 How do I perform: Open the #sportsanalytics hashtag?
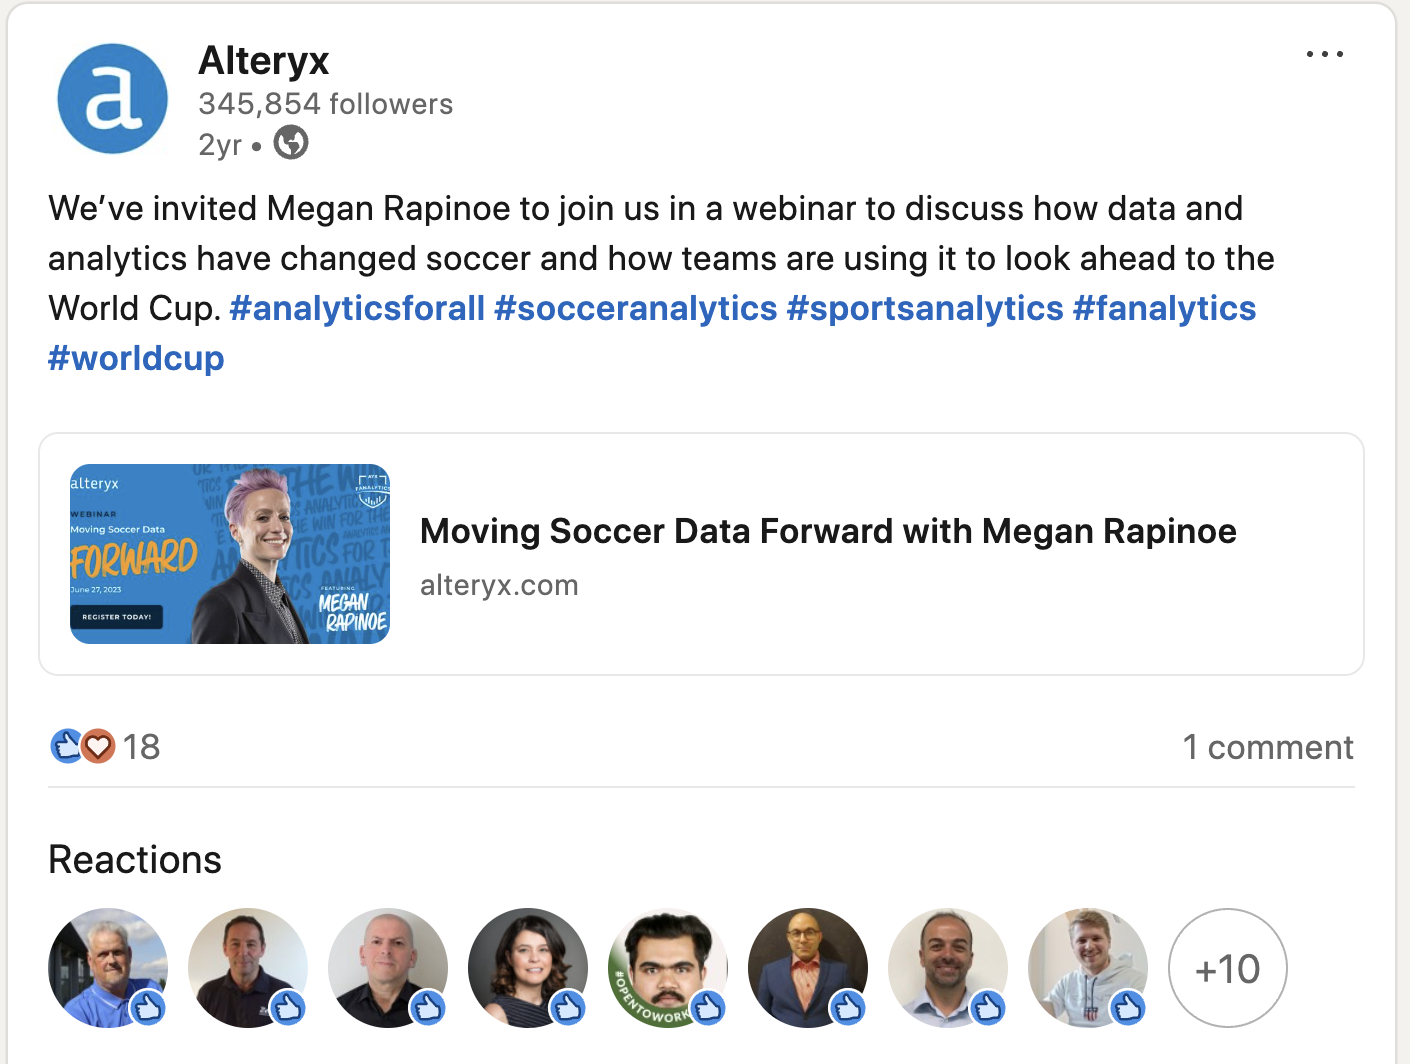pos(925,308)
